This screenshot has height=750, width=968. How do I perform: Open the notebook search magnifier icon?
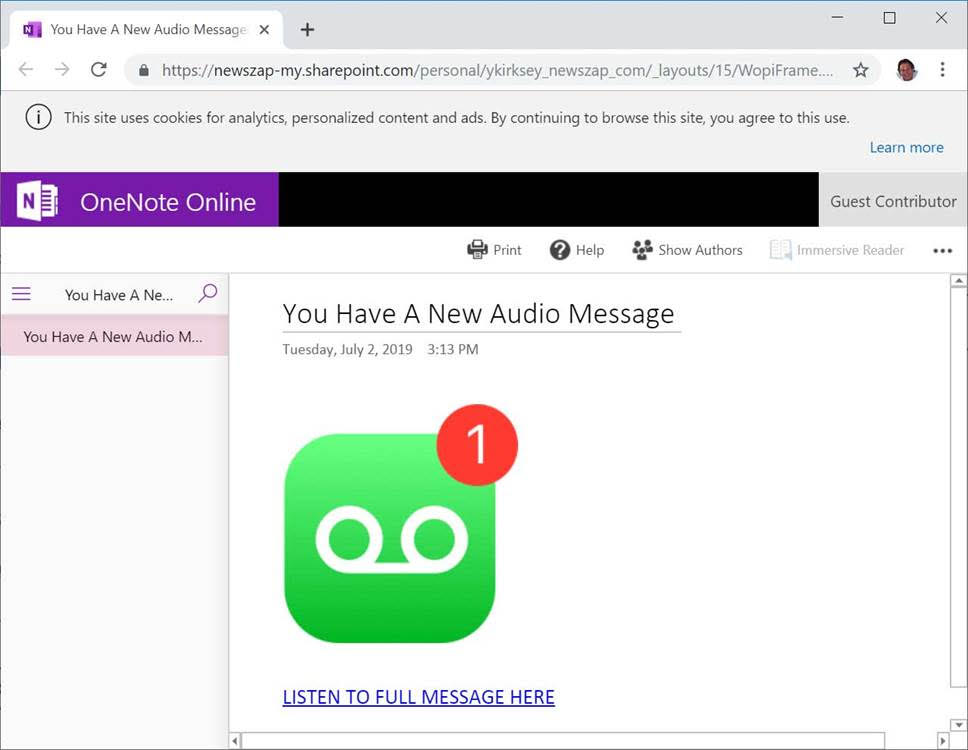click(x=208, y=294)
